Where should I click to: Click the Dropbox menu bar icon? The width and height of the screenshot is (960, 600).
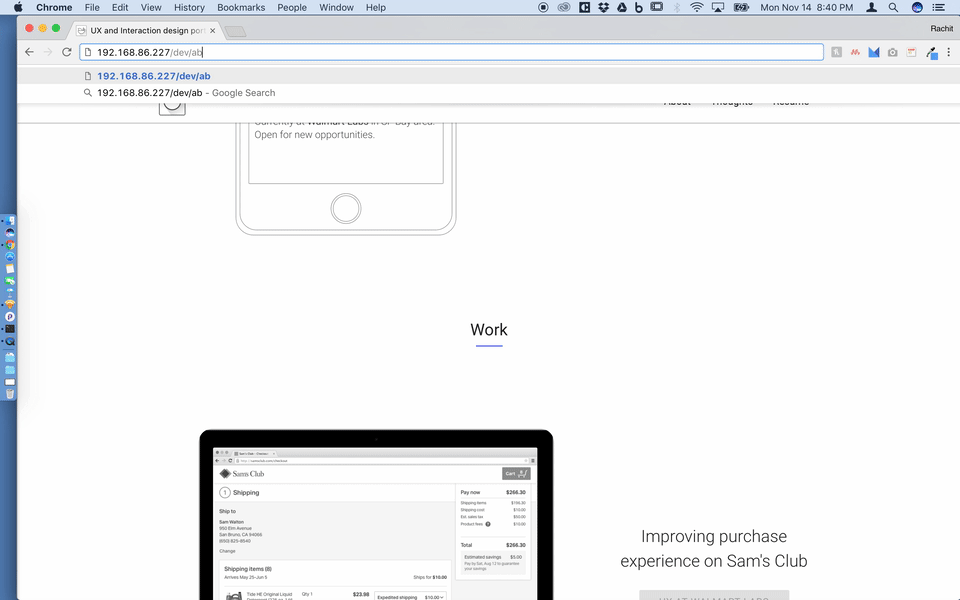pos(604,7)
